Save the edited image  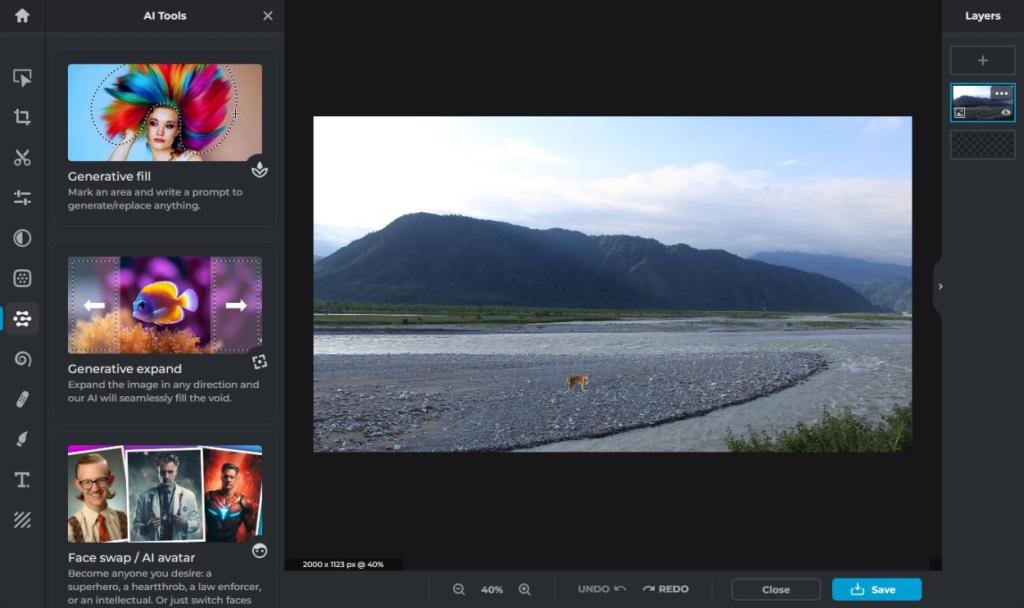876,589
